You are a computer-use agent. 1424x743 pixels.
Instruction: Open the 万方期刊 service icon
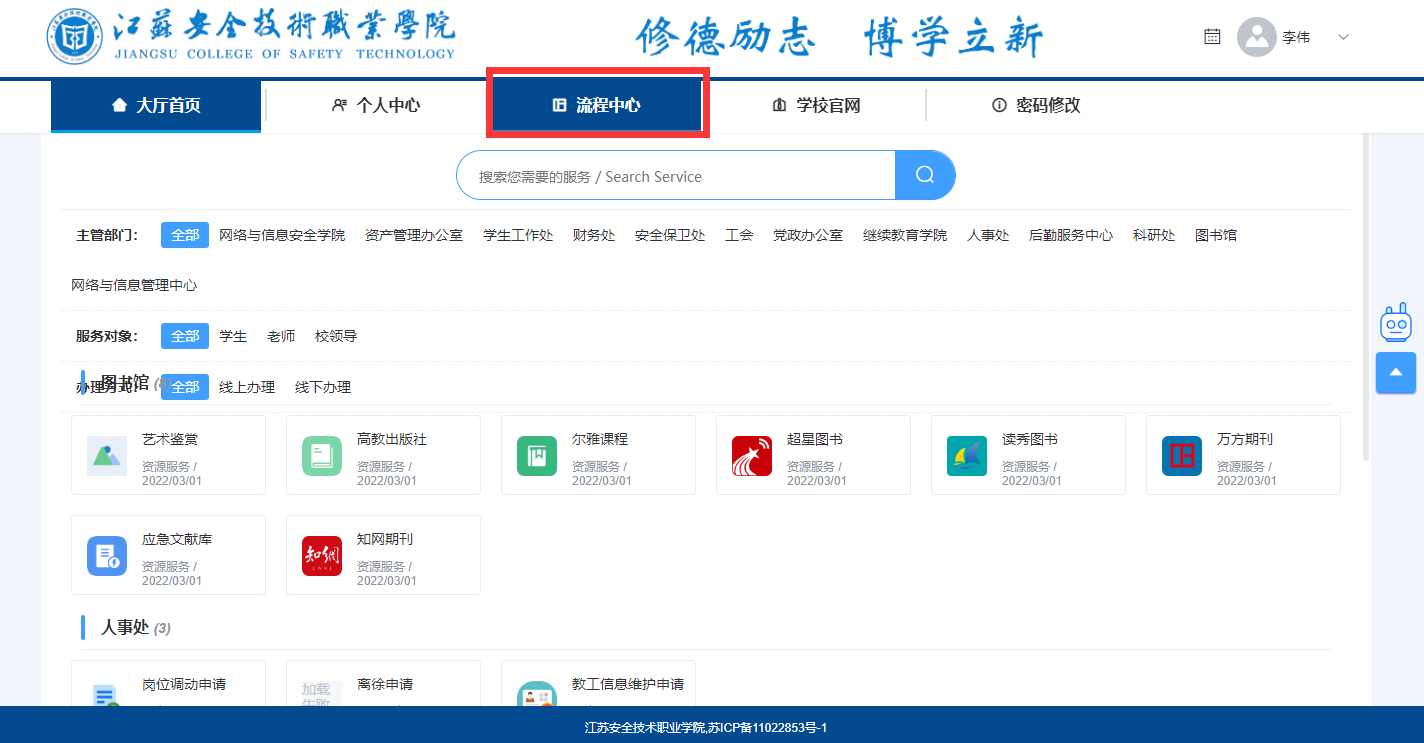(x=1181, y=456)
